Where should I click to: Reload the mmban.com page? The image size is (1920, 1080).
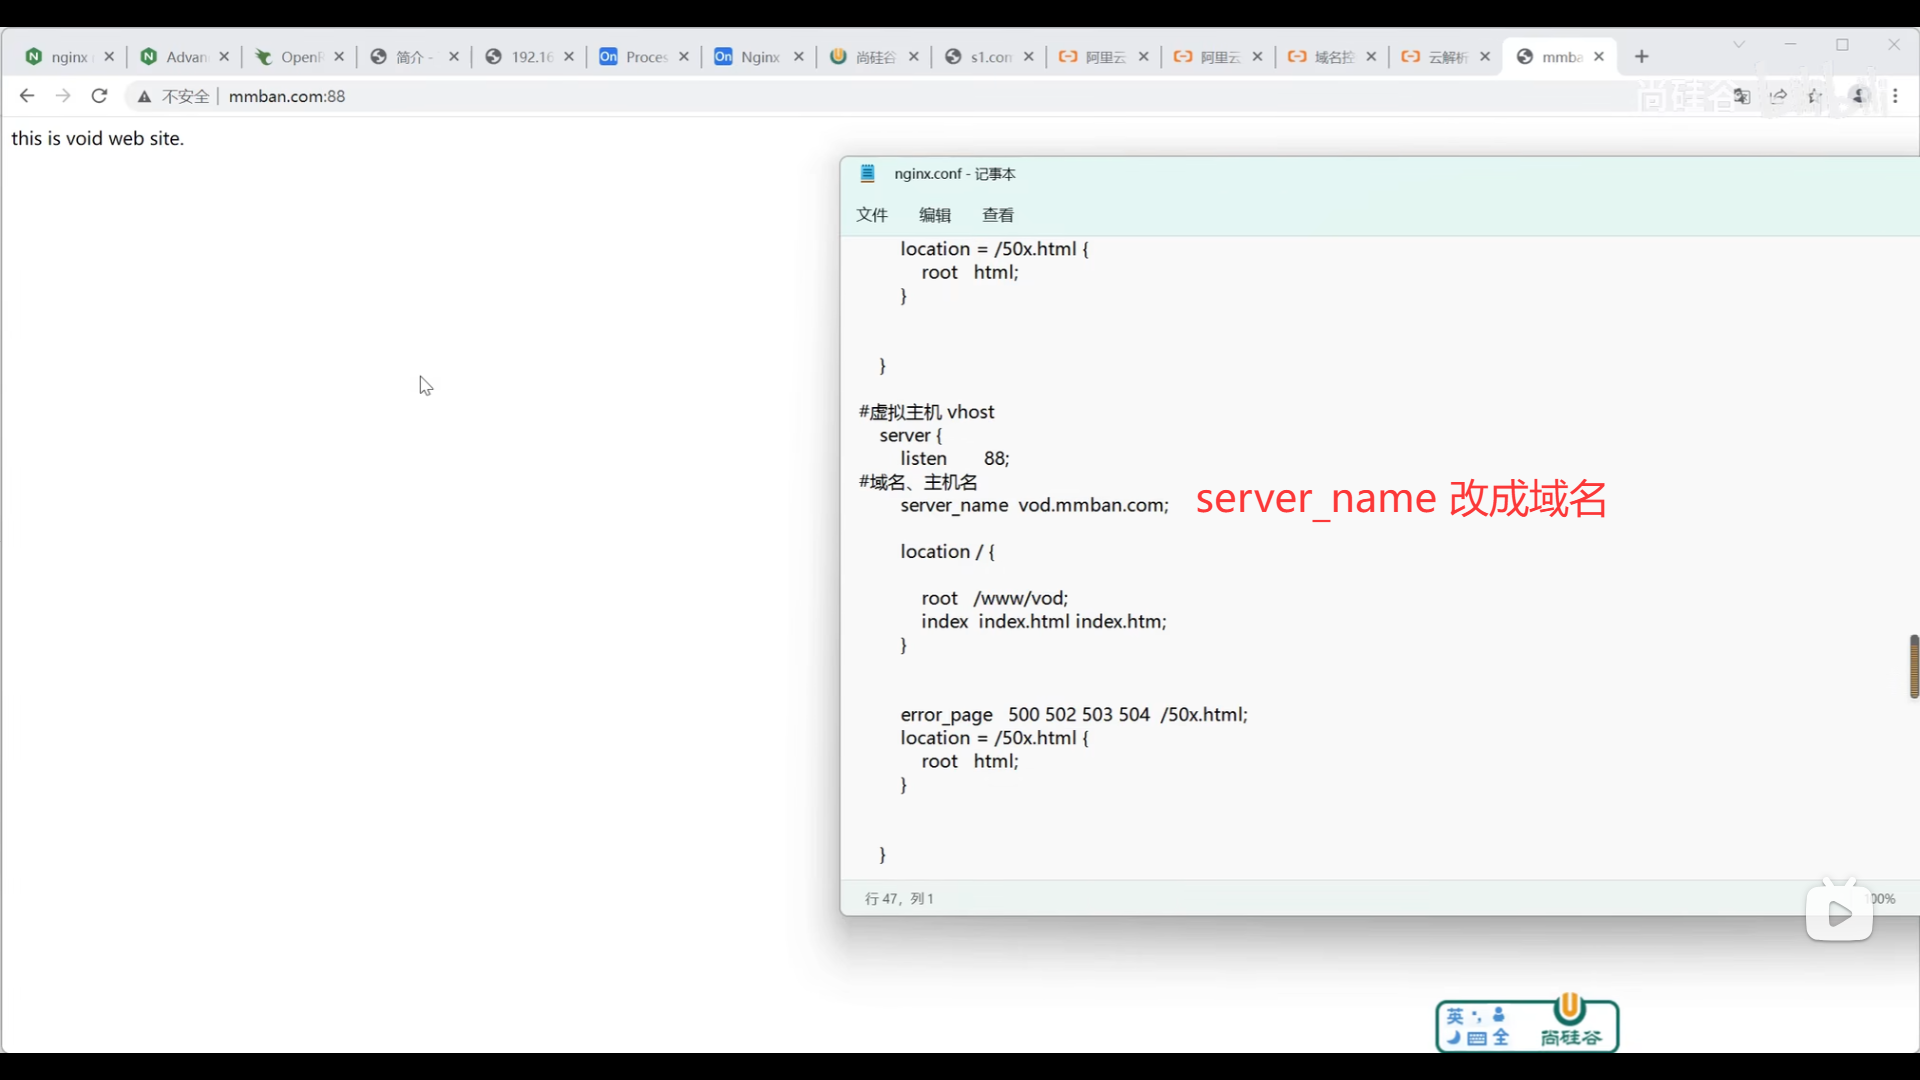pyautogui.click(x=99, y=96)
